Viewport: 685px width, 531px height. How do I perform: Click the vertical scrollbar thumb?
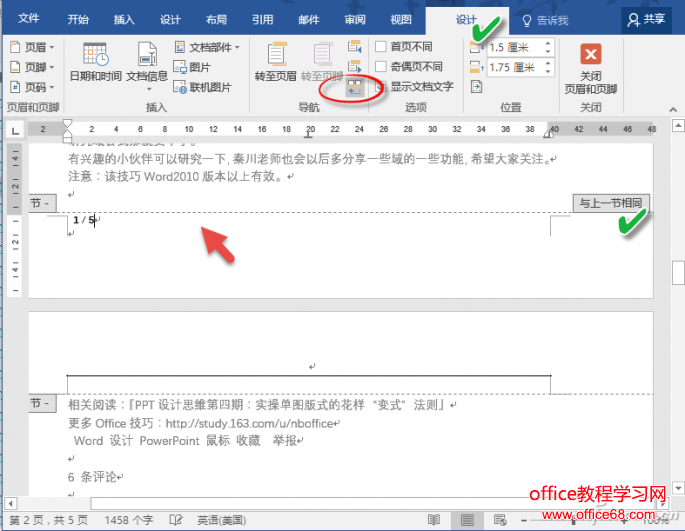pos(678,272)
